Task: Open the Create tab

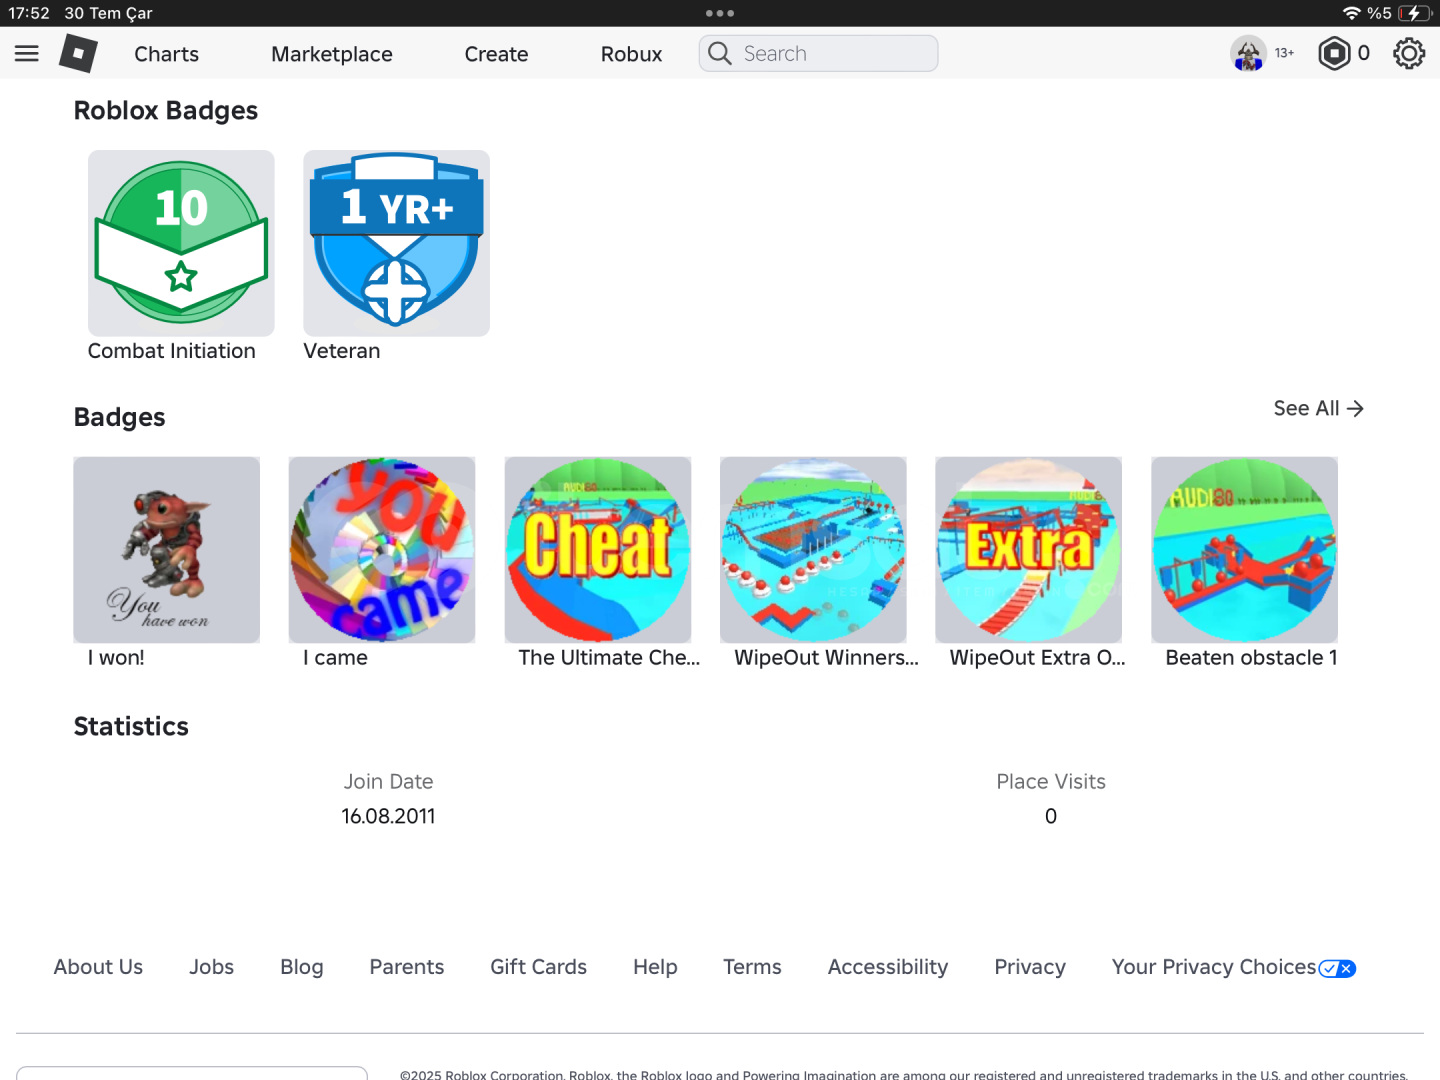Action: 497,54
